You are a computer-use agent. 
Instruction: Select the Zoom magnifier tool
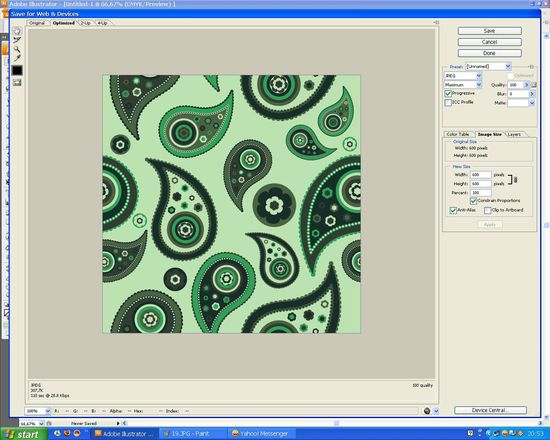click(17, 49)
